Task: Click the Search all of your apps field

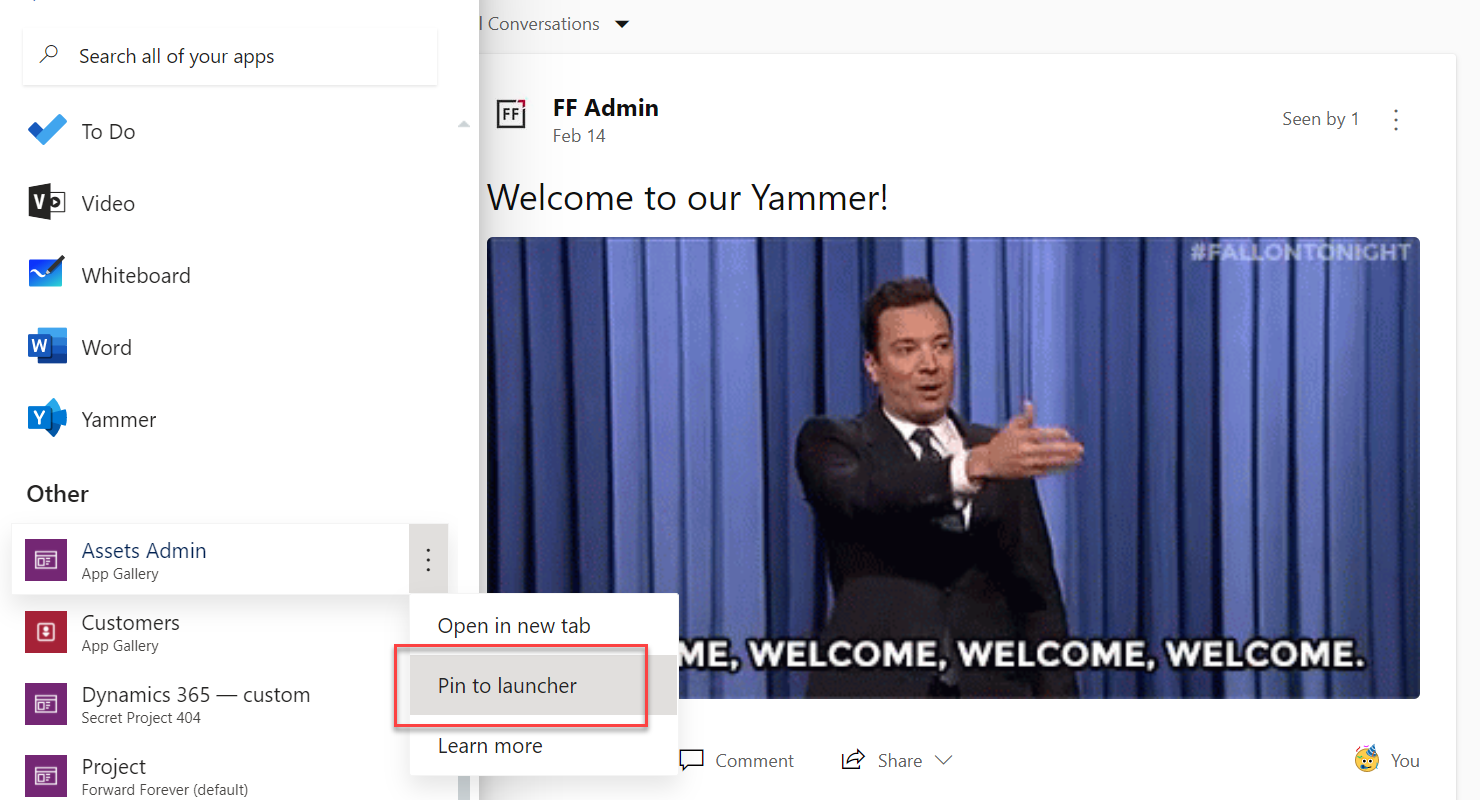Action: point(230,57)
